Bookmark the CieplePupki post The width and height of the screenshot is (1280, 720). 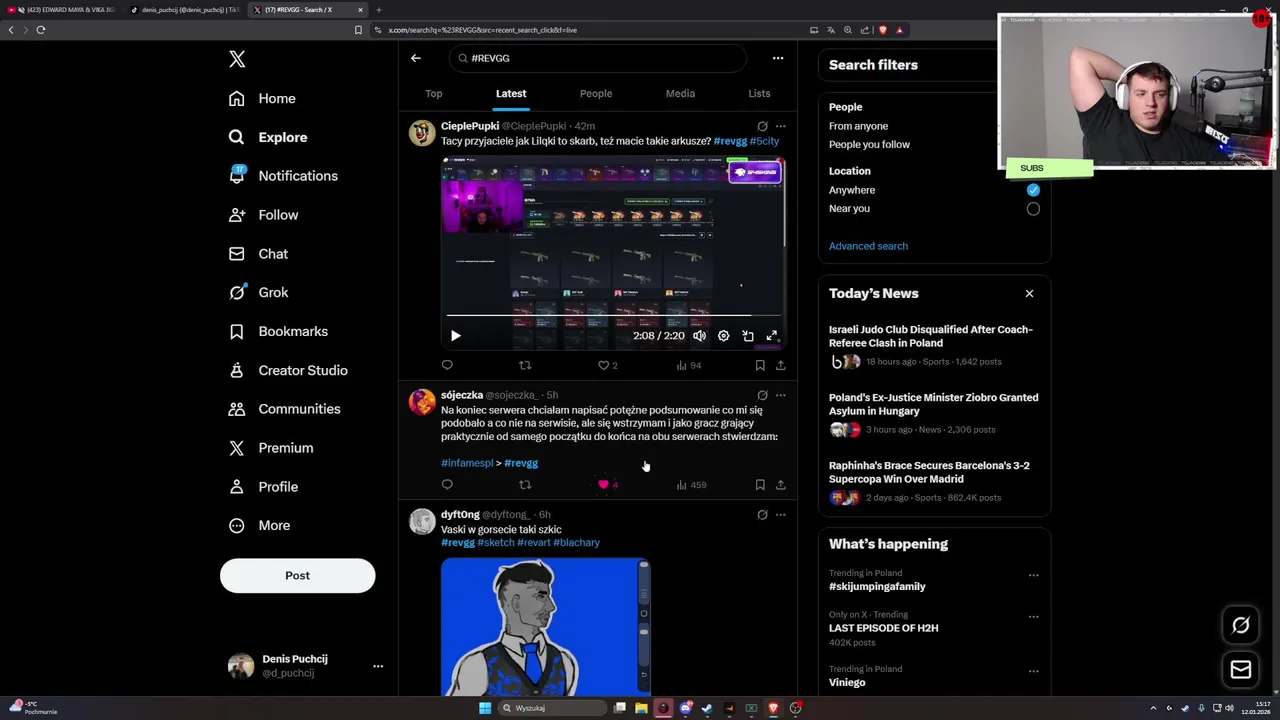pos(760,365)
